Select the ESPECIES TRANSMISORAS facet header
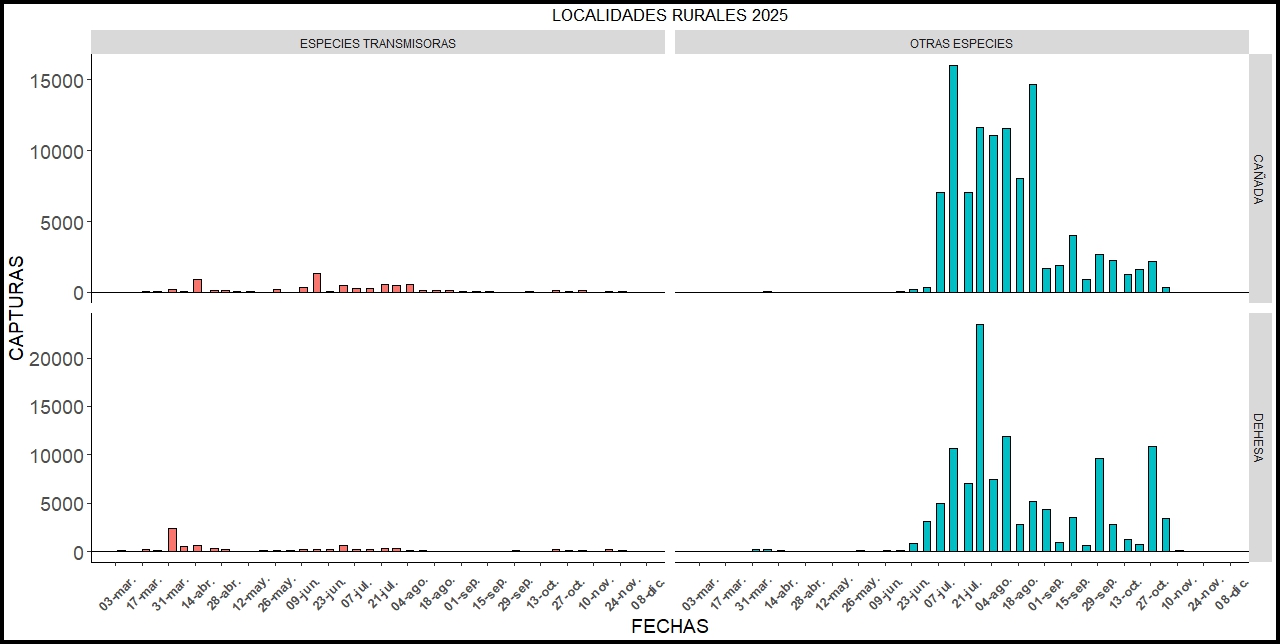 (378, 43)
